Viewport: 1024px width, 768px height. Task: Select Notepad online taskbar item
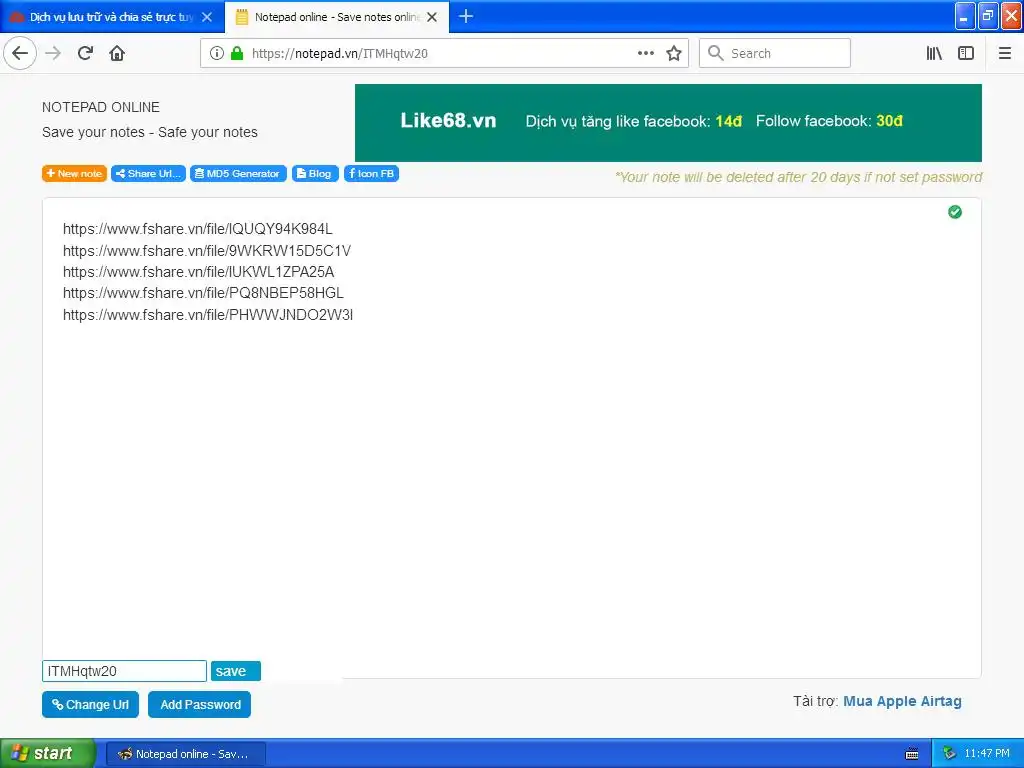(x=185, y=754)
